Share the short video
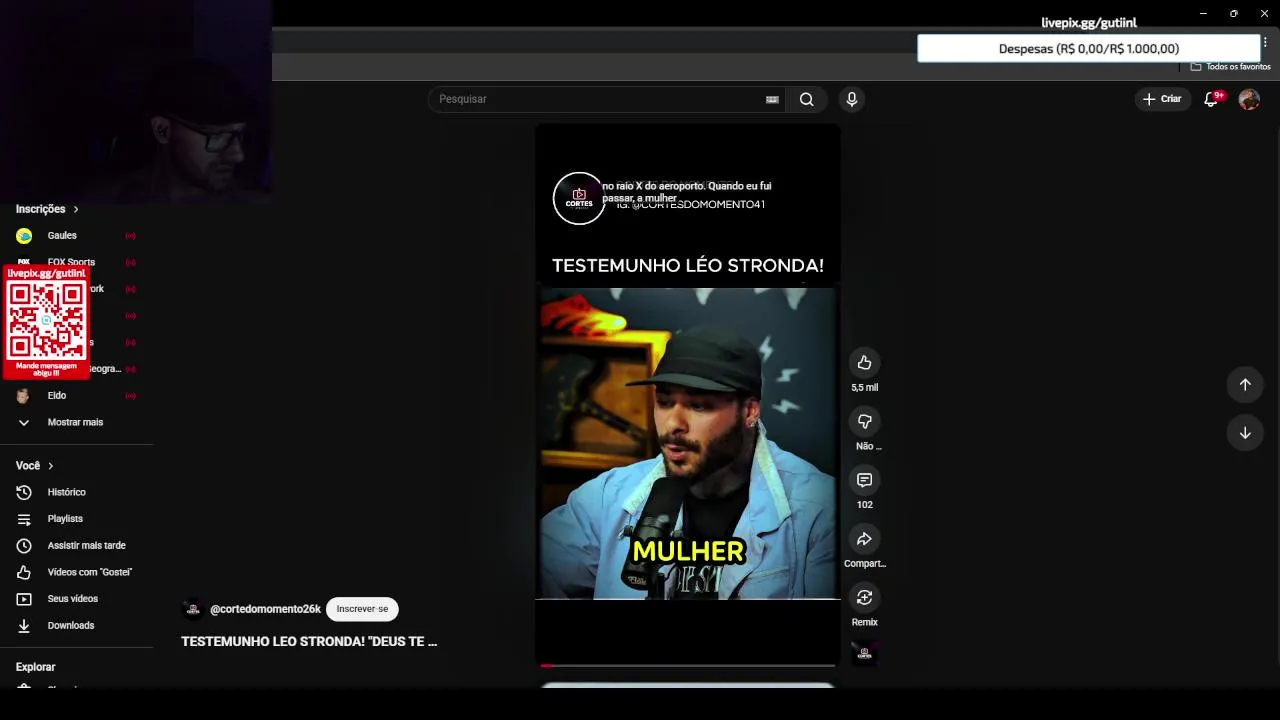1280x720 pixels. point(864,539)
